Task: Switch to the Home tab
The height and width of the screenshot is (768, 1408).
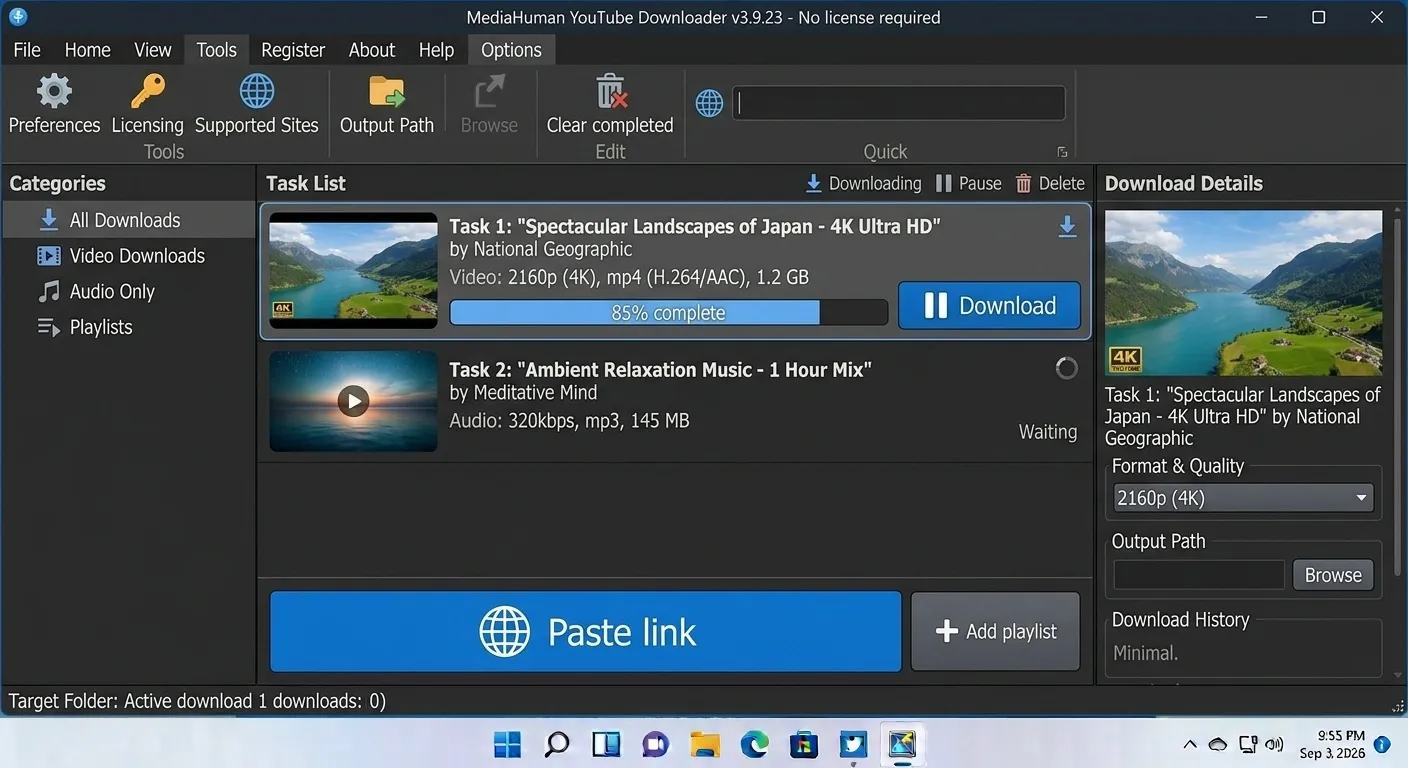Action: pyautogui.click(x=87, y=50)
